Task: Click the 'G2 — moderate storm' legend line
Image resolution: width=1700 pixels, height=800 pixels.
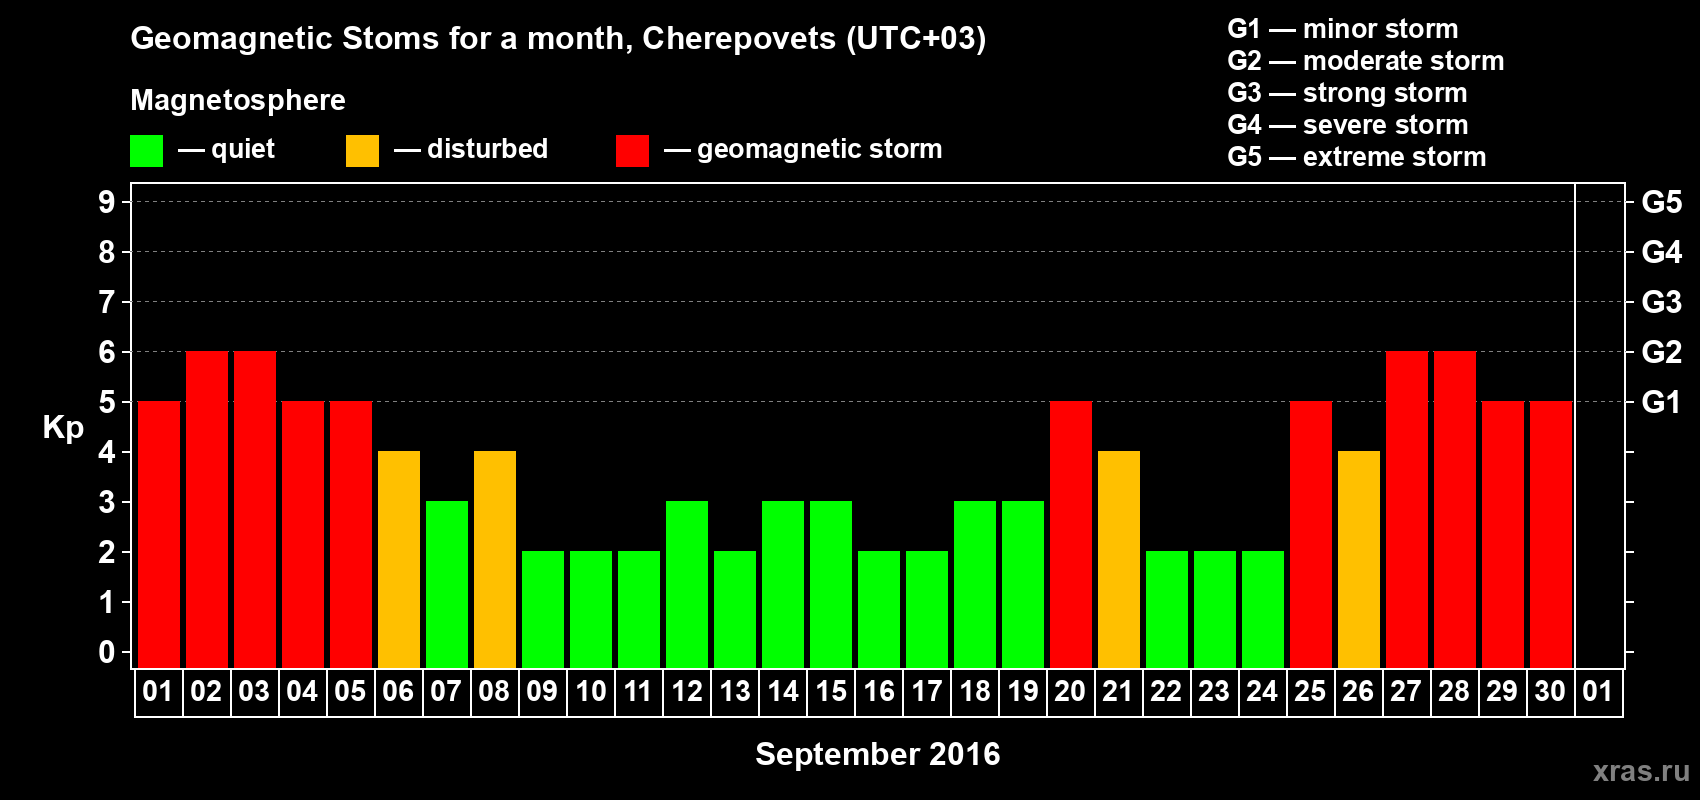Action: click(x=1366, y=61)
